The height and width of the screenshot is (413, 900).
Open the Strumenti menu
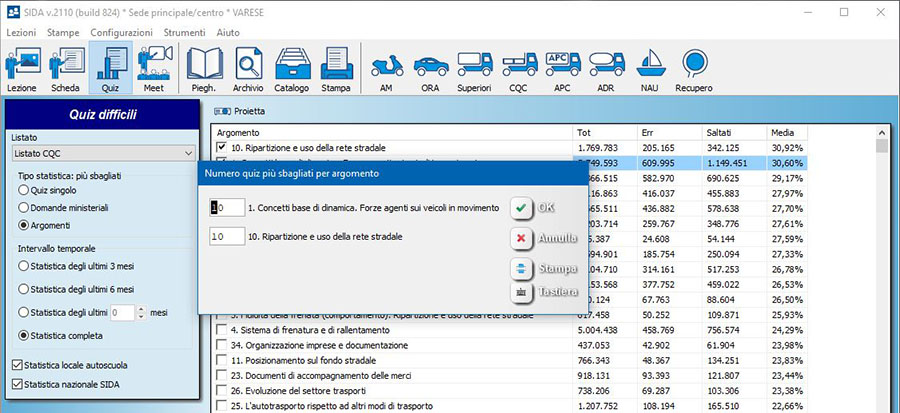pos(185,33)
